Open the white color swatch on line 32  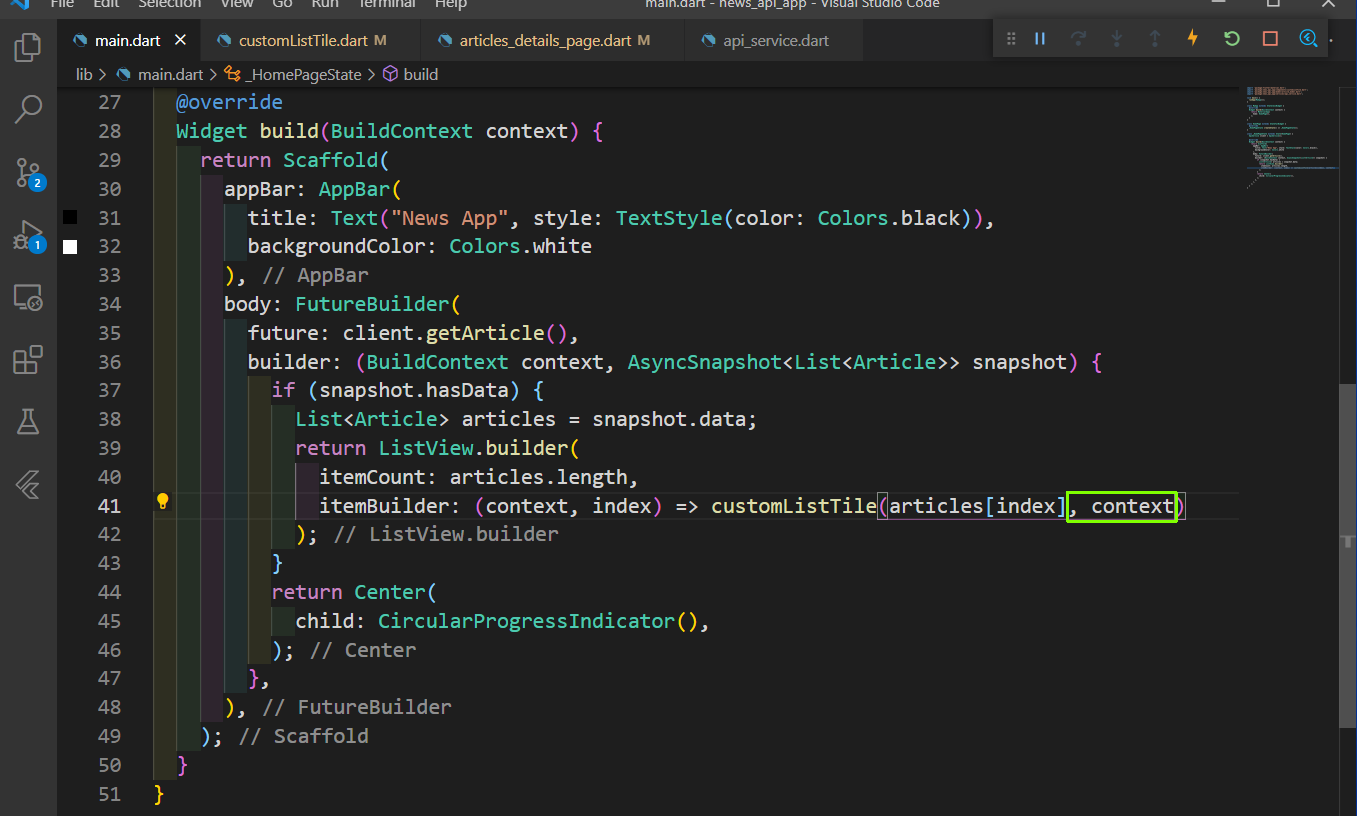(70, 246)
